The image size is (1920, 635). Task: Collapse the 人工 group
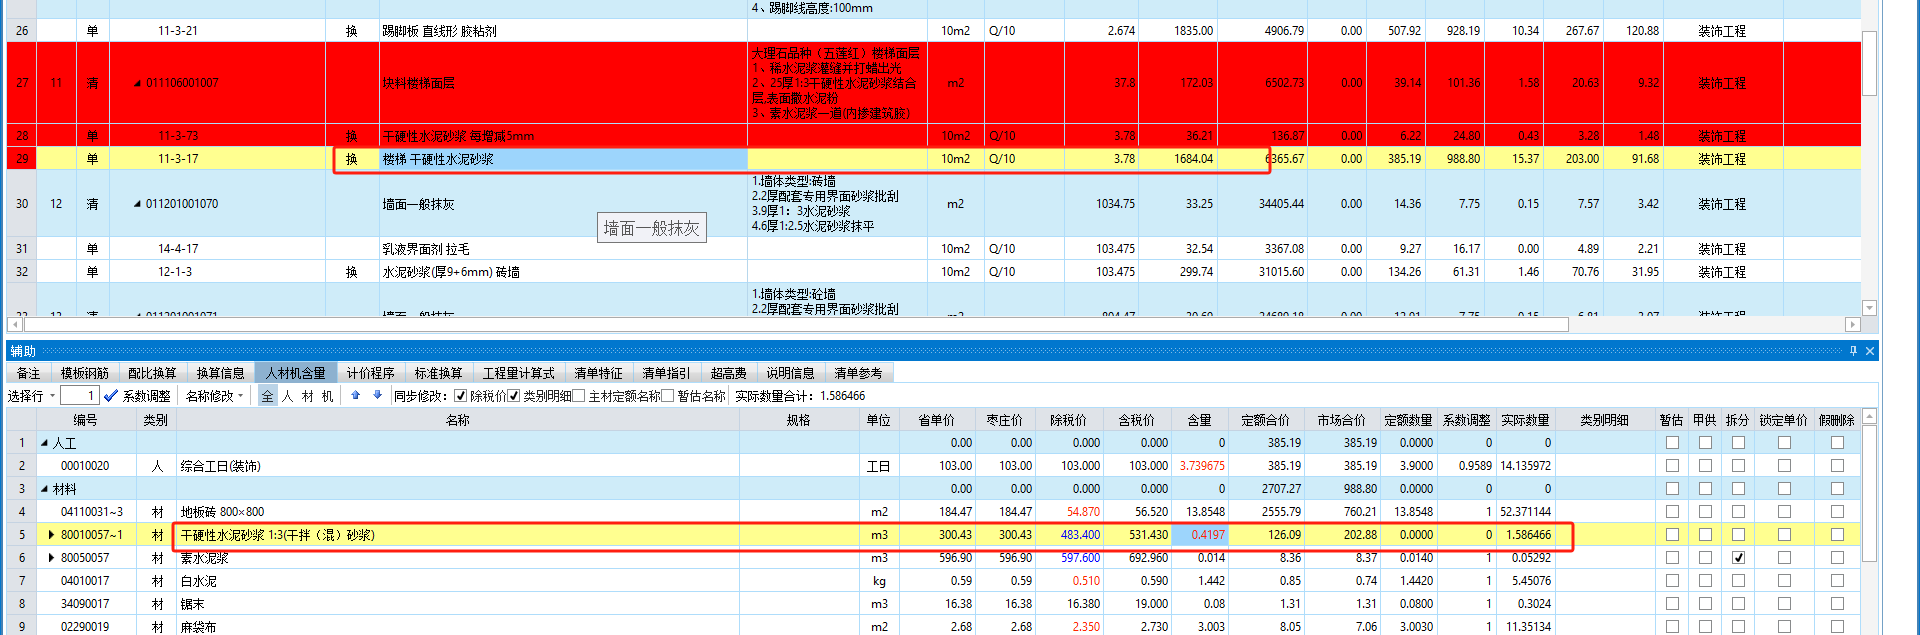(x=44, y=443)
